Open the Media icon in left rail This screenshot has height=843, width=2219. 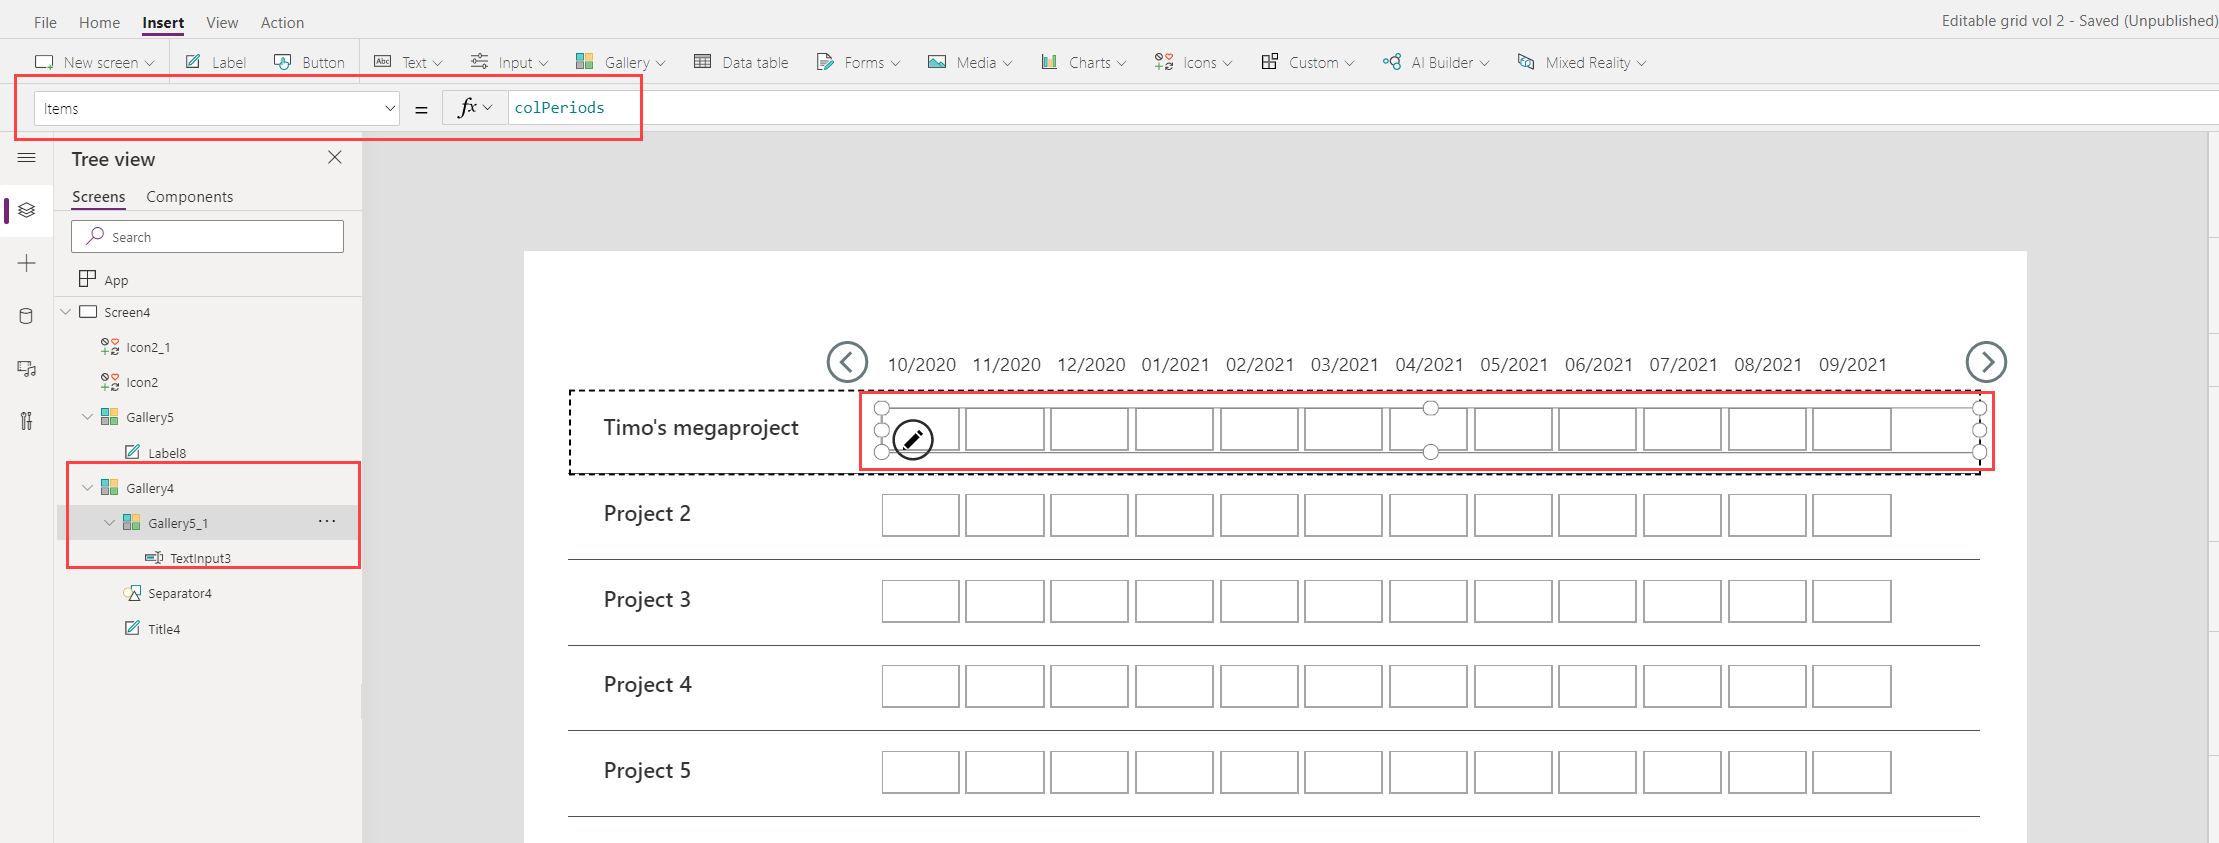27,369
